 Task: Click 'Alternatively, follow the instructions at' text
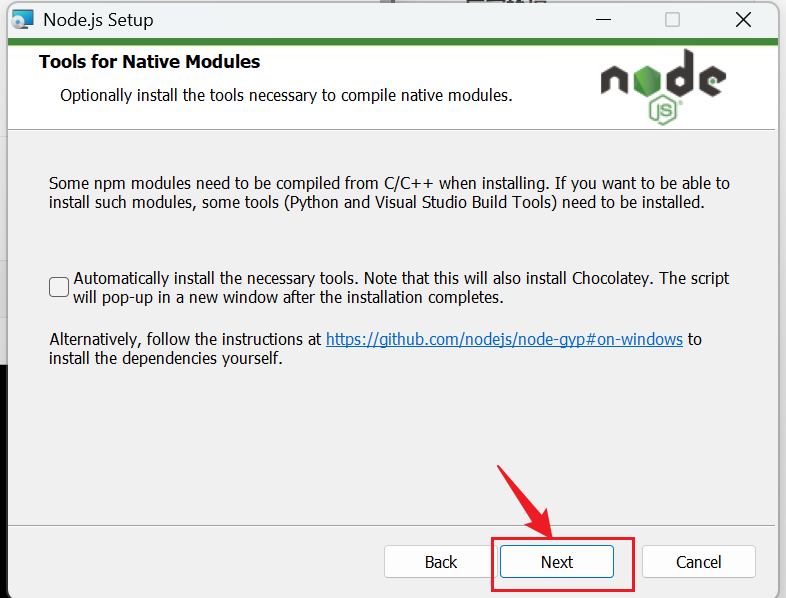[x=185, y=339]
